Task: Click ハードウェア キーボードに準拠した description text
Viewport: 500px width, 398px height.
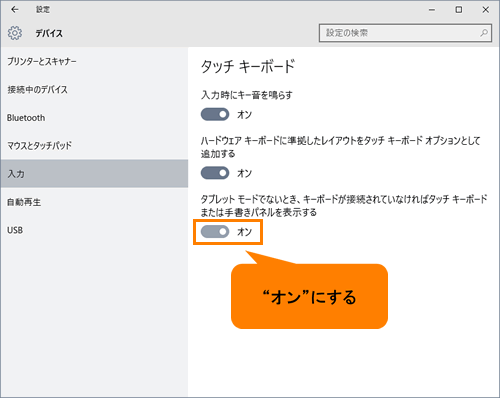Action: tap(340, 147)
